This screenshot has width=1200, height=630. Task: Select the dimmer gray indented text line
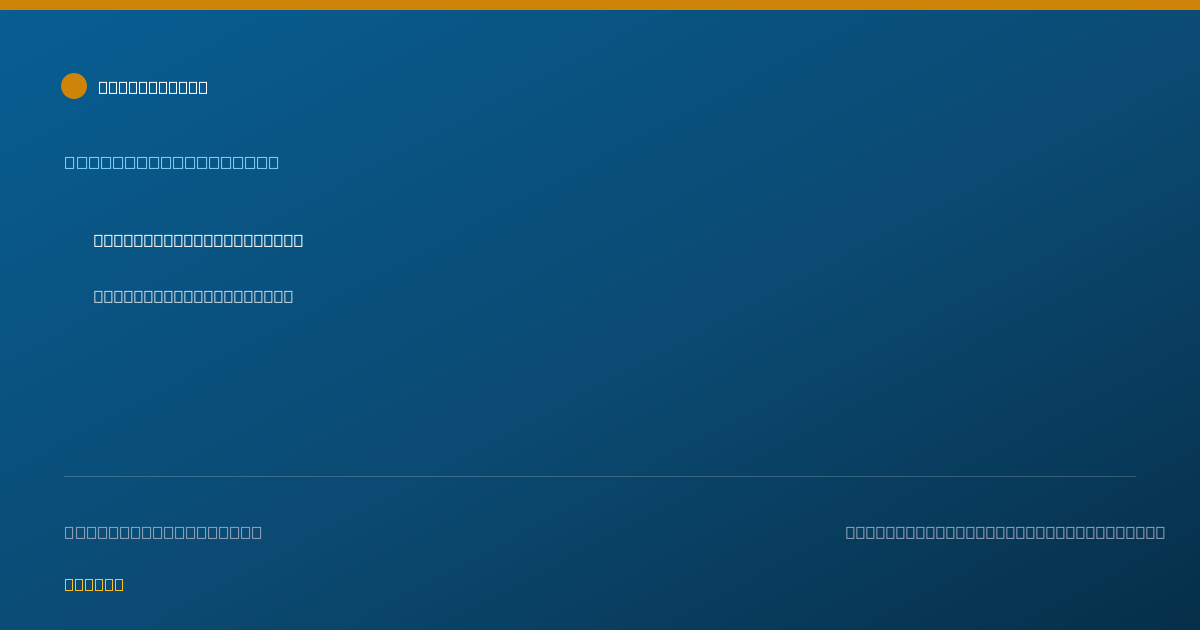point(193,296)
